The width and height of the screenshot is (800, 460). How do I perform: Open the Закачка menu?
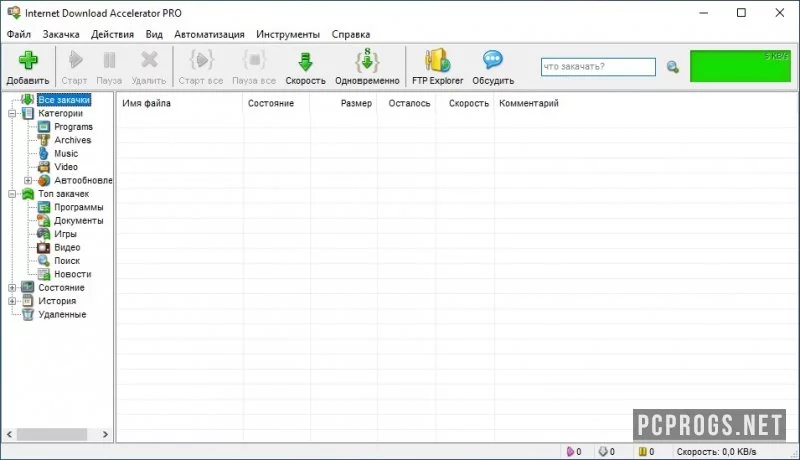[x=61, y=34]
